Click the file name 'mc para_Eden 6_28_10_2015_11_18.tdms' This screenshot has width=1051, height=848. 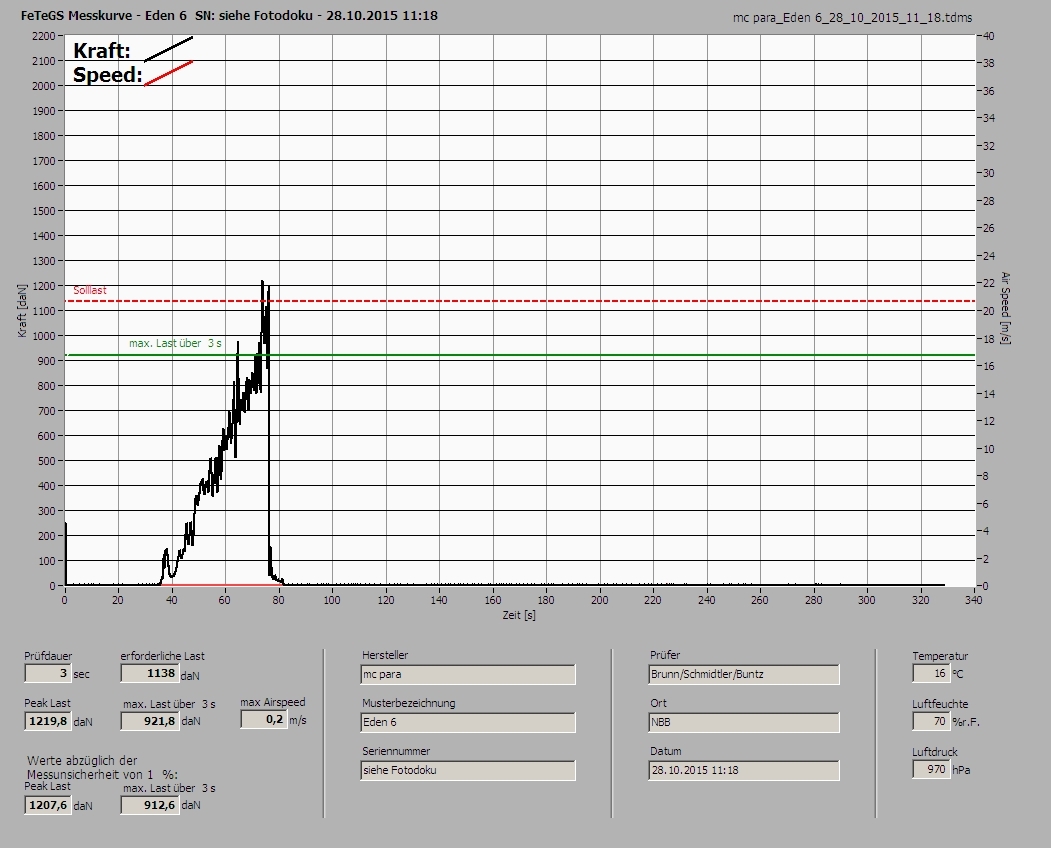click(853, 17)
